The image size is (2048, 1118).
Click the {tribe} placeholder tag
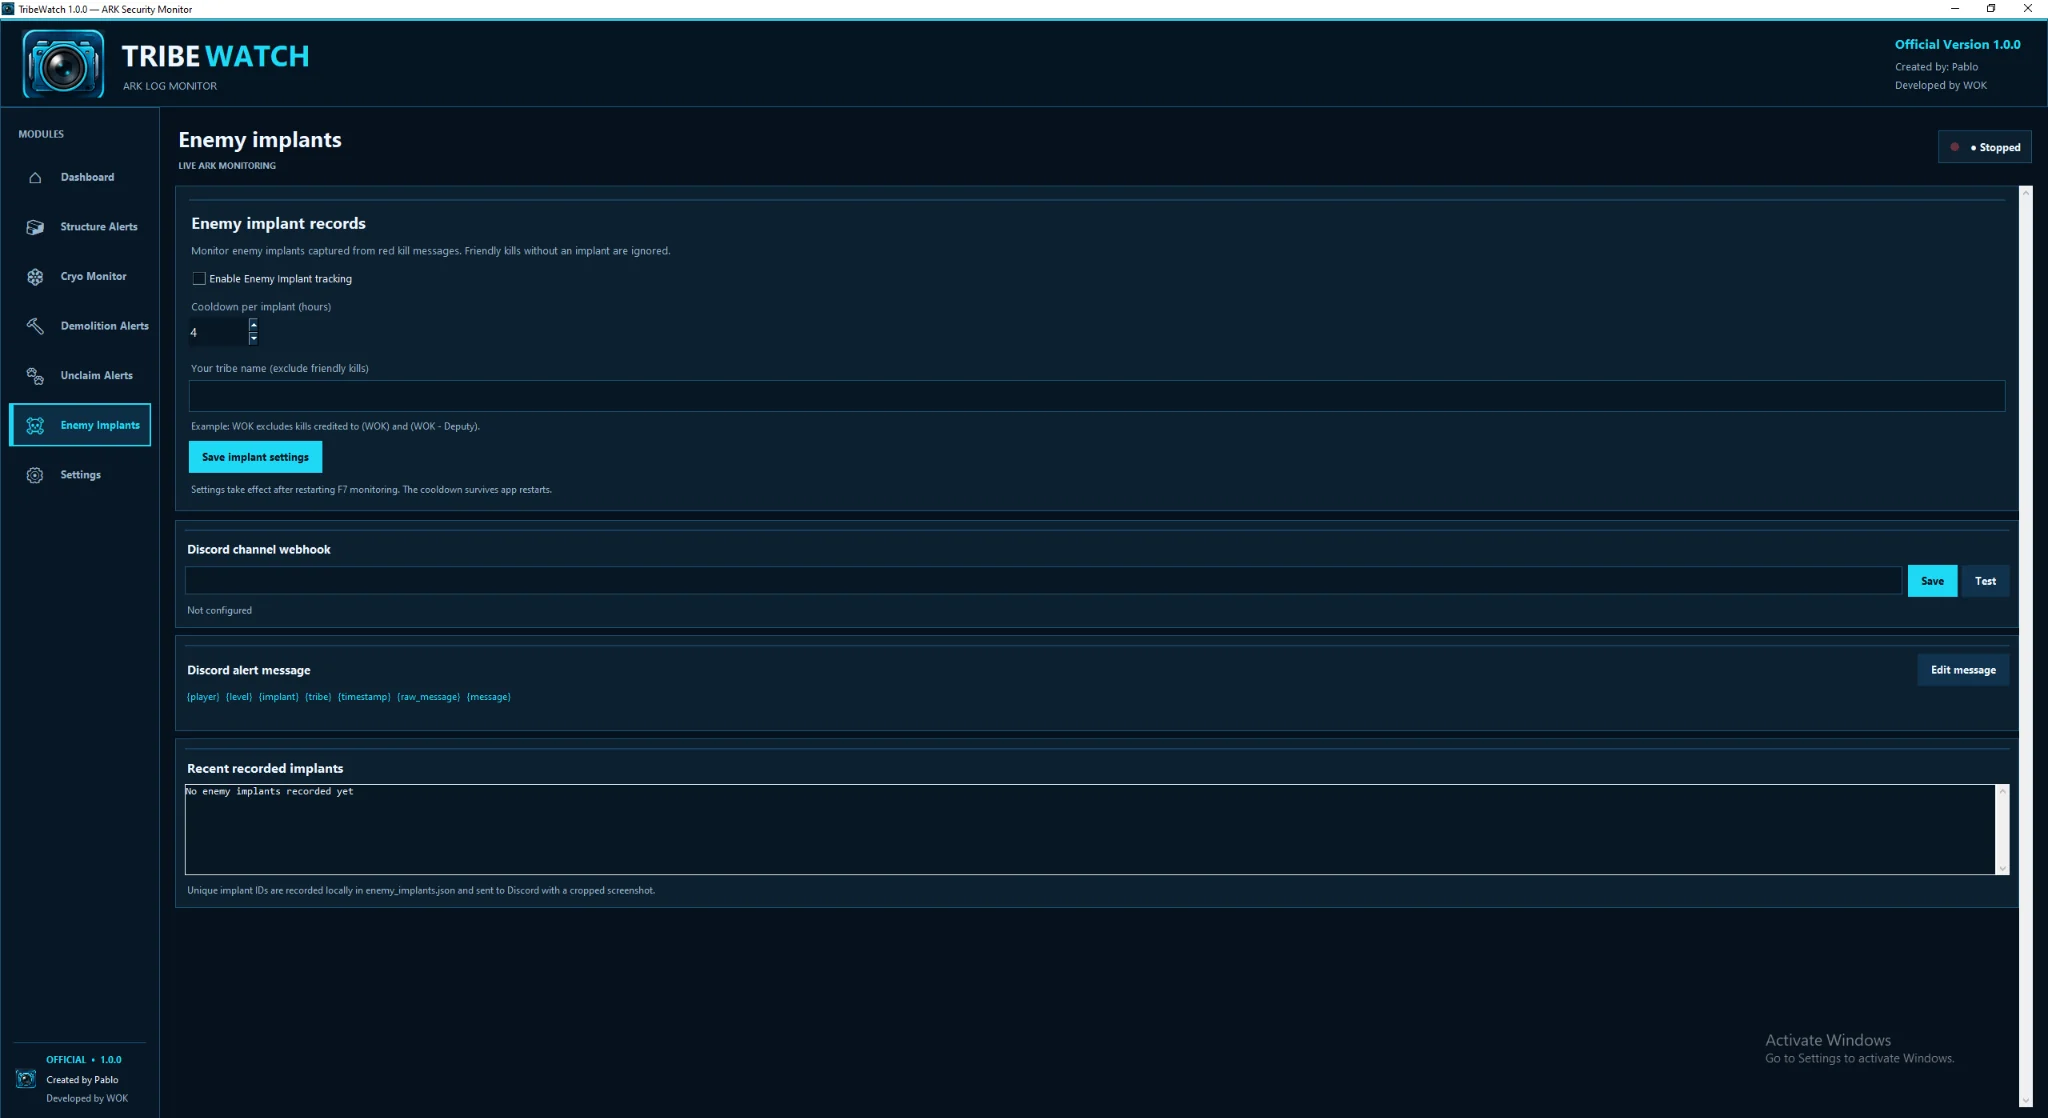pos(318,697)
